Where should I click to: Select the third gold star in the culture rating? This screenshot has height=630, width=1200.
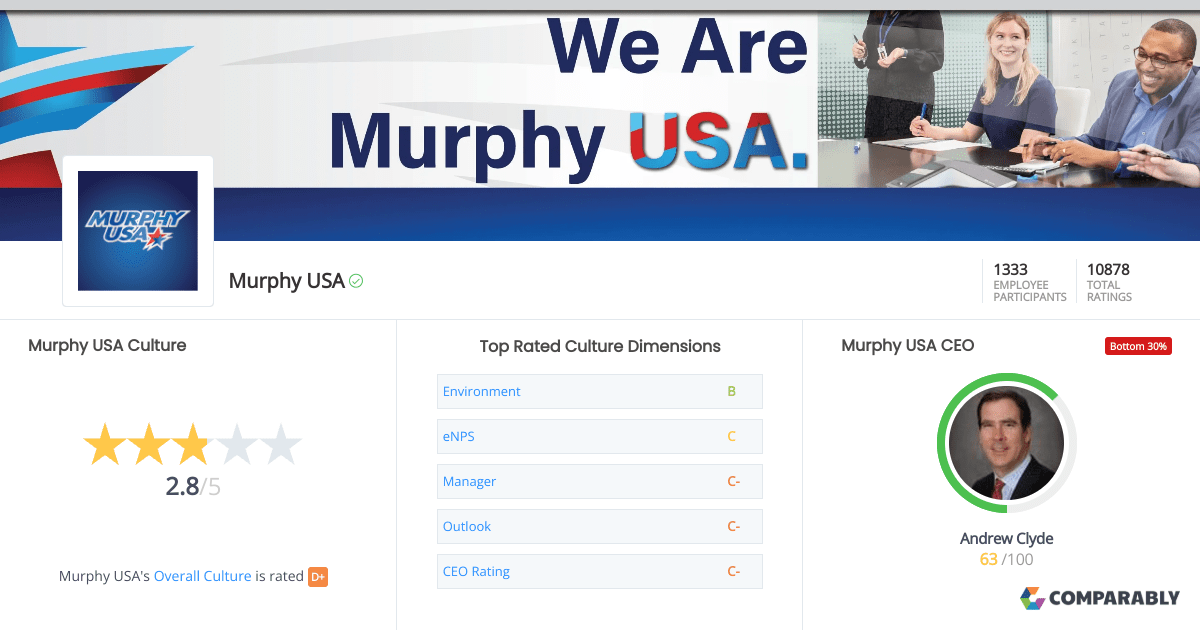click(191, 444)
